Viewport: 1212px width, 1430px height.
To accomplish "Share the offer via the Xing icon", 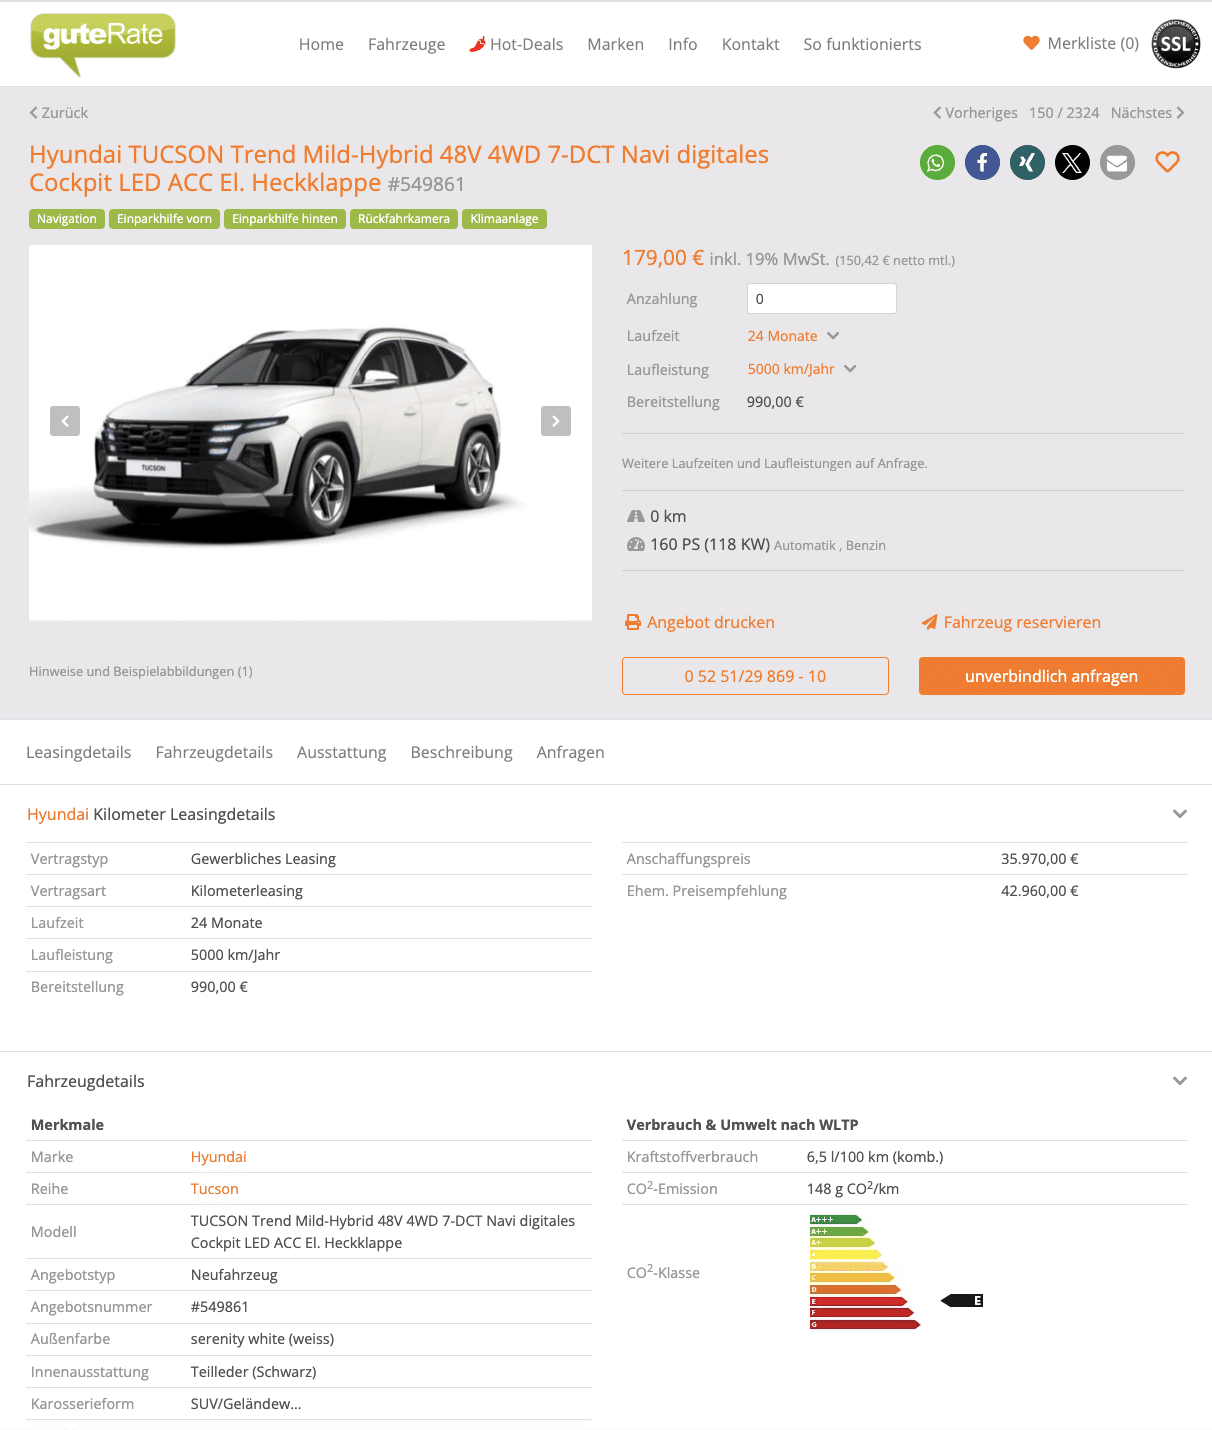I will 1027,163.
